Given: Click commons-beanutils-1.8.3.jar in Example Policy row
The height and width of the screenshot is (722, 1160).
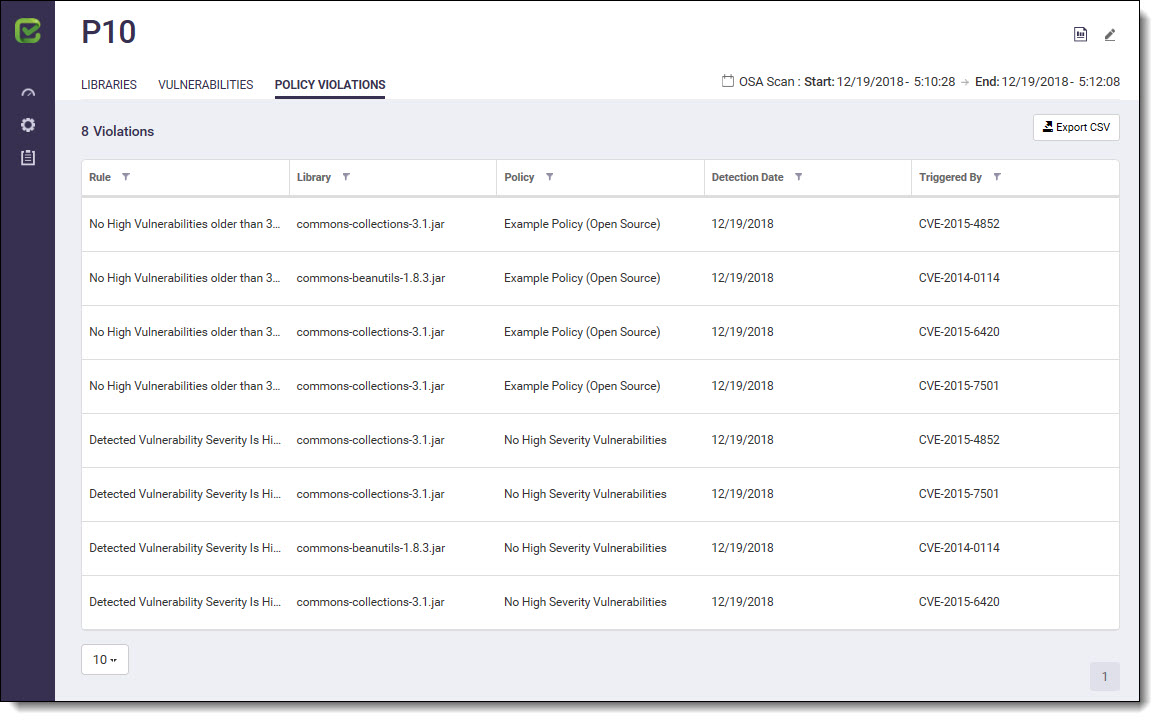Looking at the screenshot, I should point(371,278).
